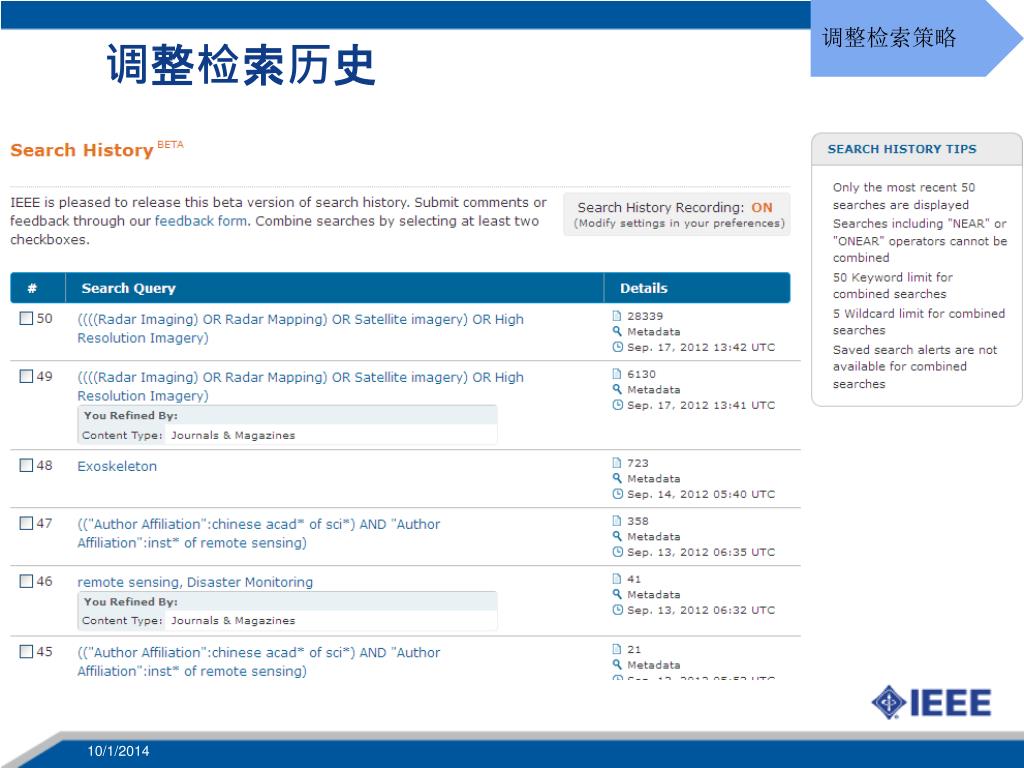
Task: Click the You Refined By label in search 49
Action: pyautogui.click(x=131, y=415)
